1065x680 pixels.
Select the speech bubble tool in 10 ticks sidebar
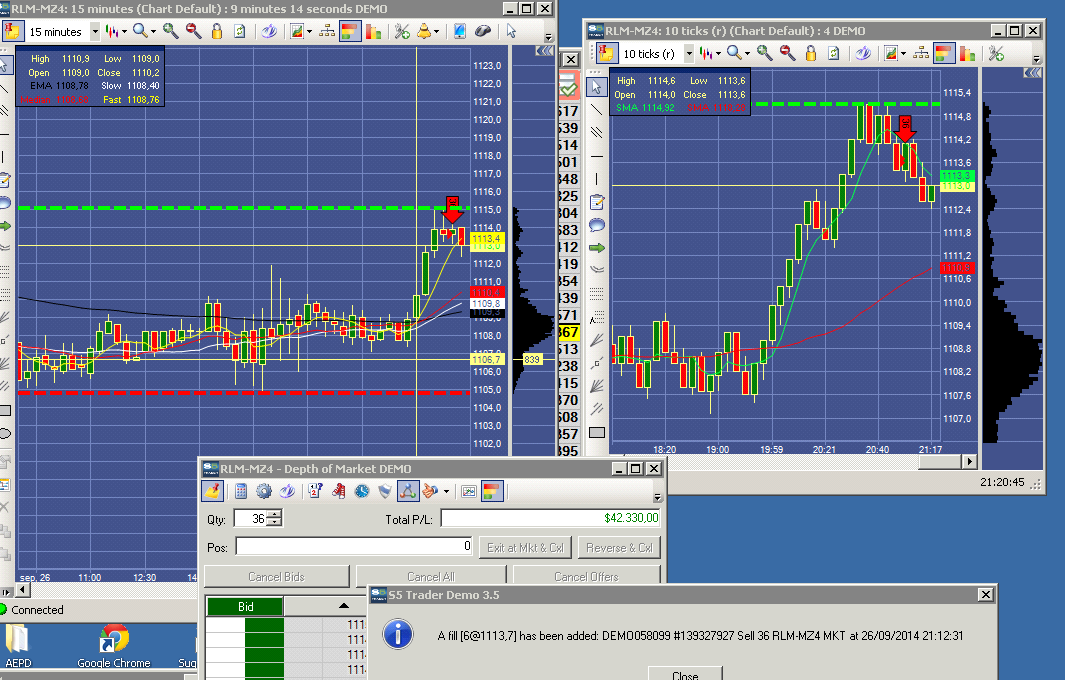coord(596,225)
